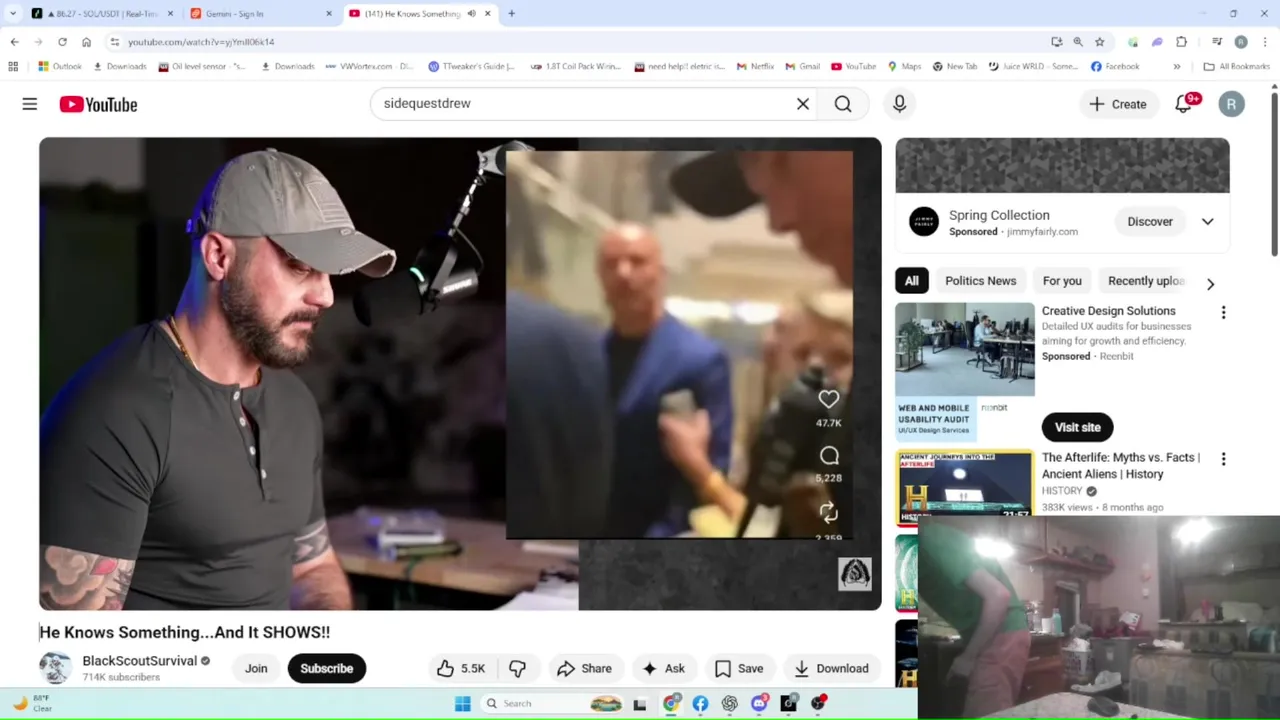This screenshot has height=720, width=1280.
Task: Bookmark this page with the star
Action: [1100, 42]
